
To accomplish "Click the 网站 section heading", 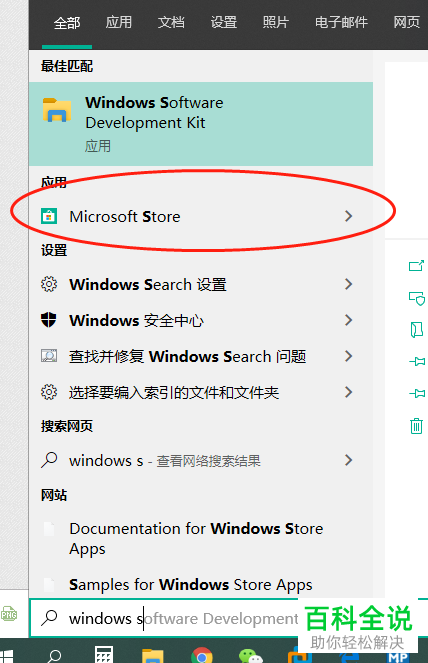I will [x=54, y=495].
